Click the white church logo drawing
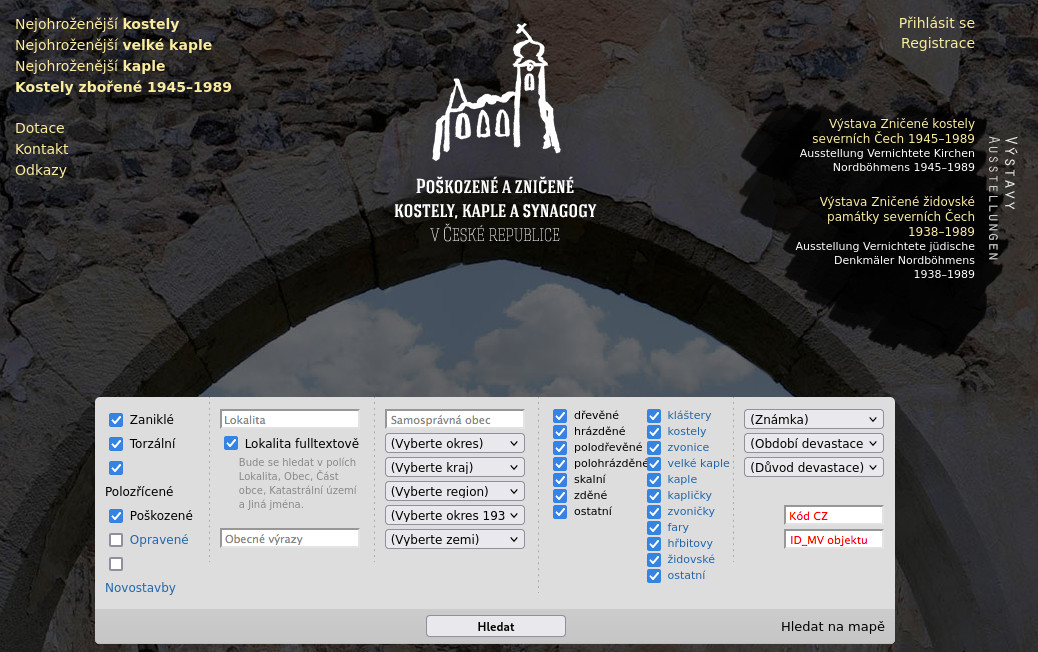1038x652 pixels. tap(496, 92)
